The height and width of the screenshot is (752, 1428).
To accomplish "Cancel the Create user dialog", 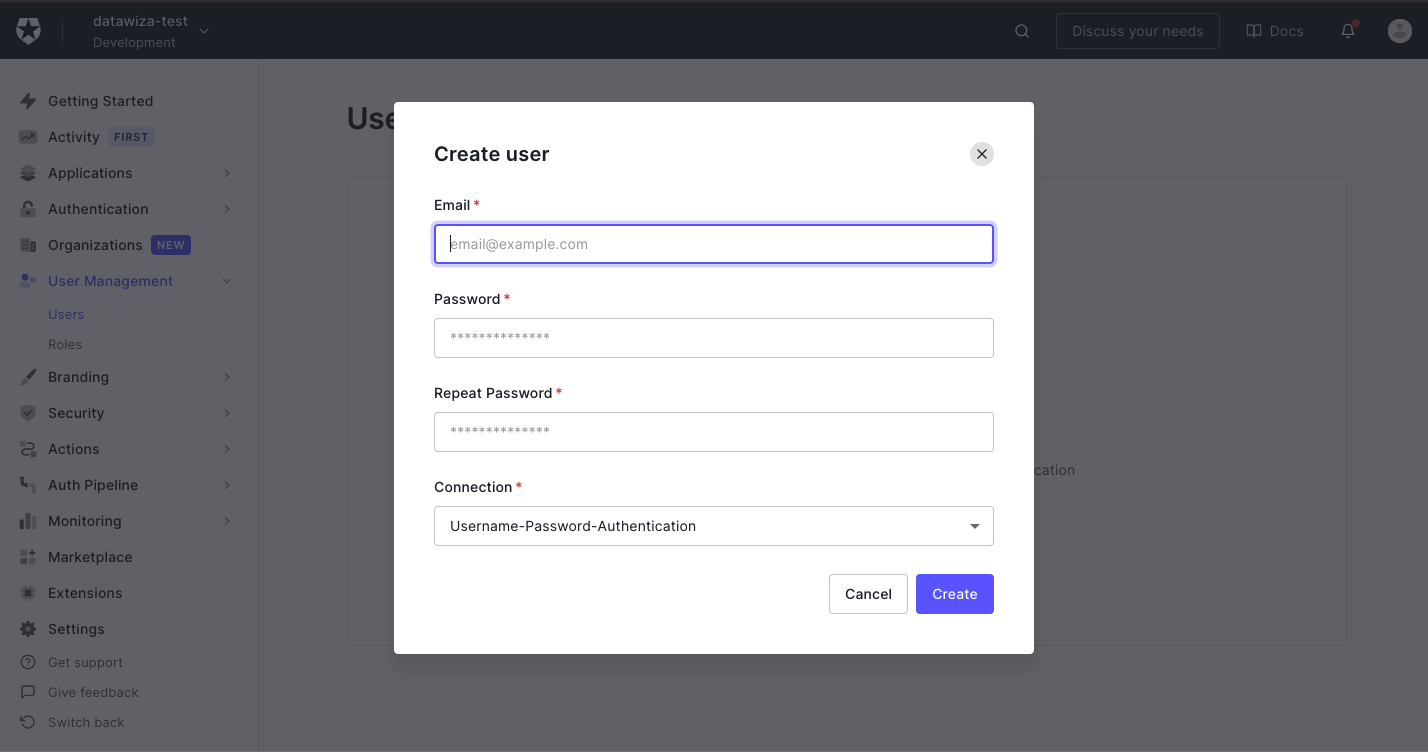I will (x=867, y=593).
